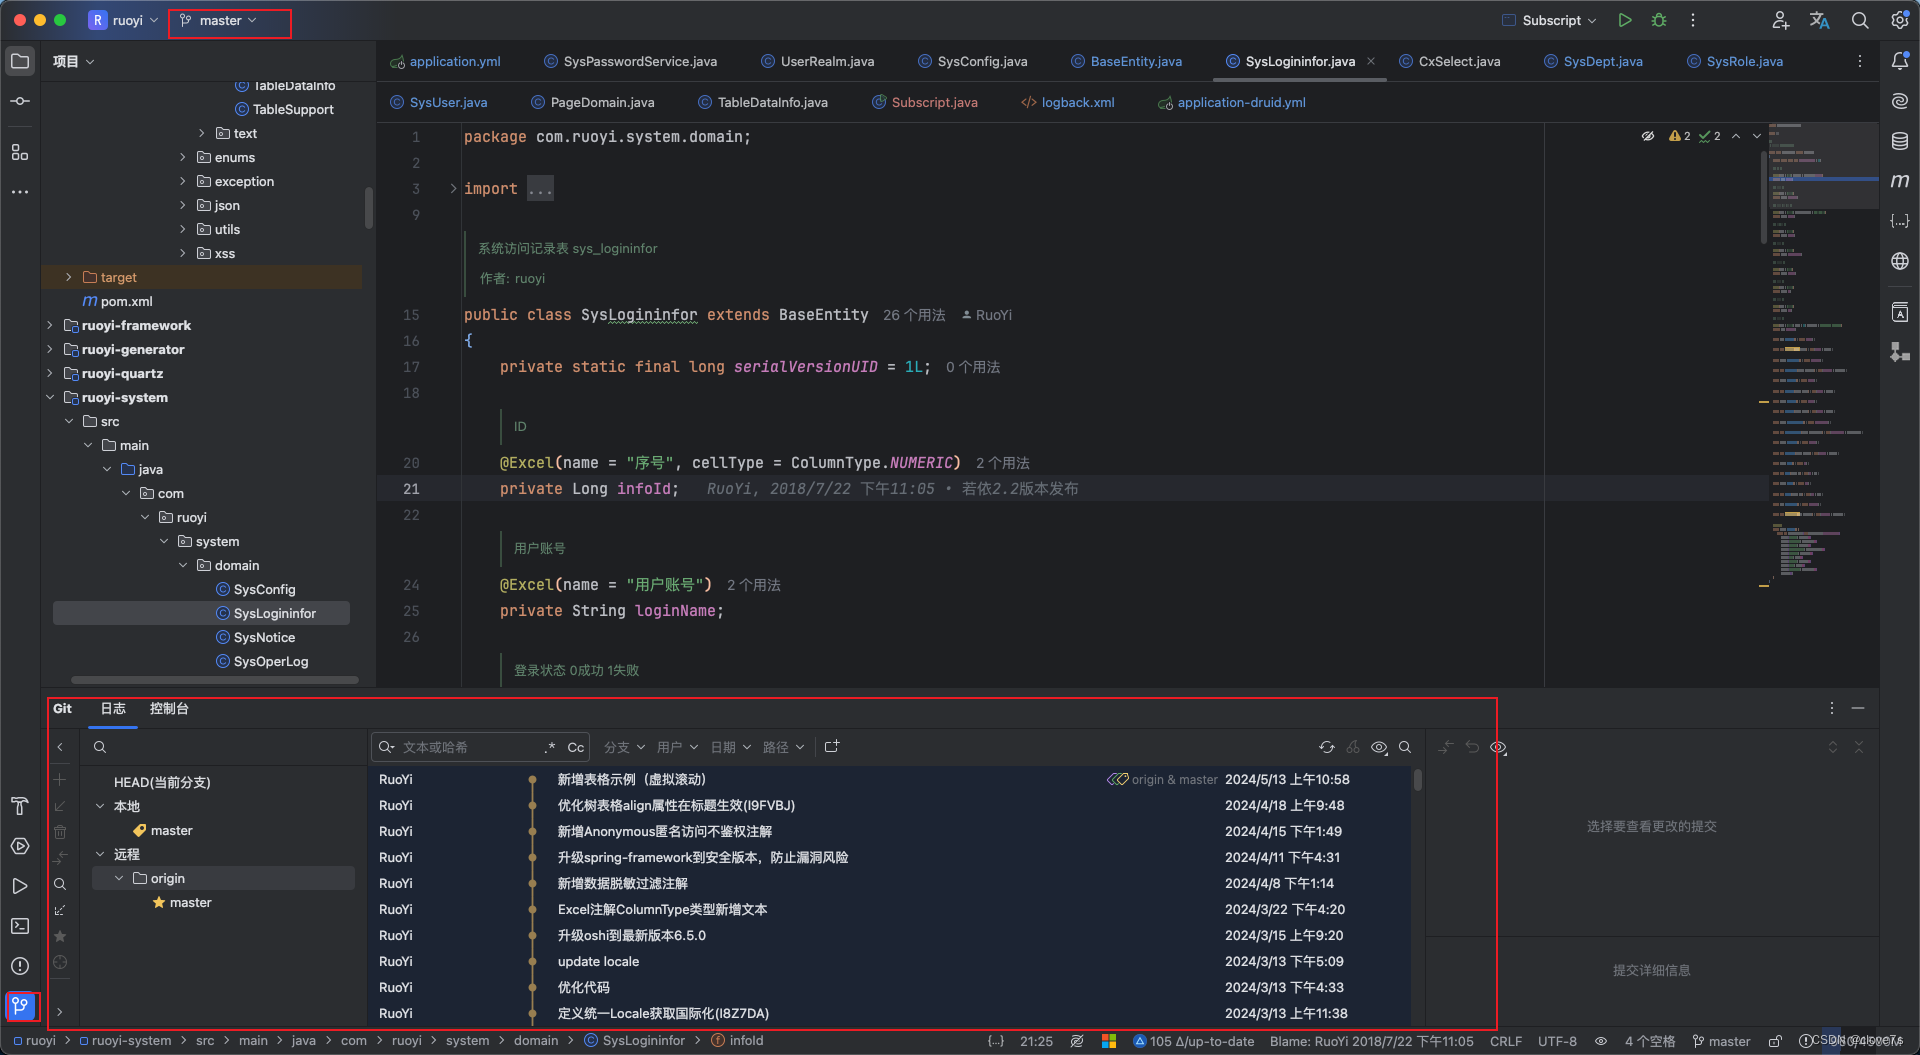
Task: Open the Git tool window icon
Action: pos(20,1005)
